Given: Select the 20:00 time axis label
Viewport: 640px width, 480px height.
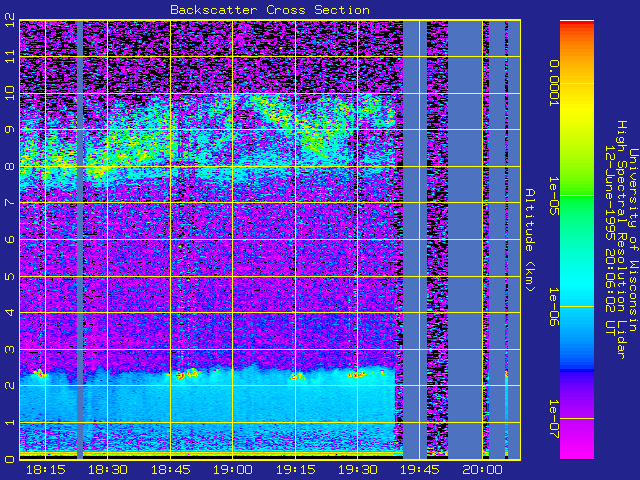Looking at the screenshot, I should click(482, 470).
